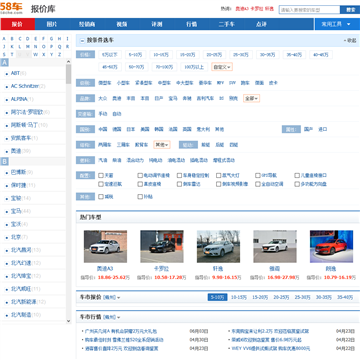Screen dimensions: 360x360
Task: Click the brand list scrollbar down arrow
Action: tap(69, 321)
